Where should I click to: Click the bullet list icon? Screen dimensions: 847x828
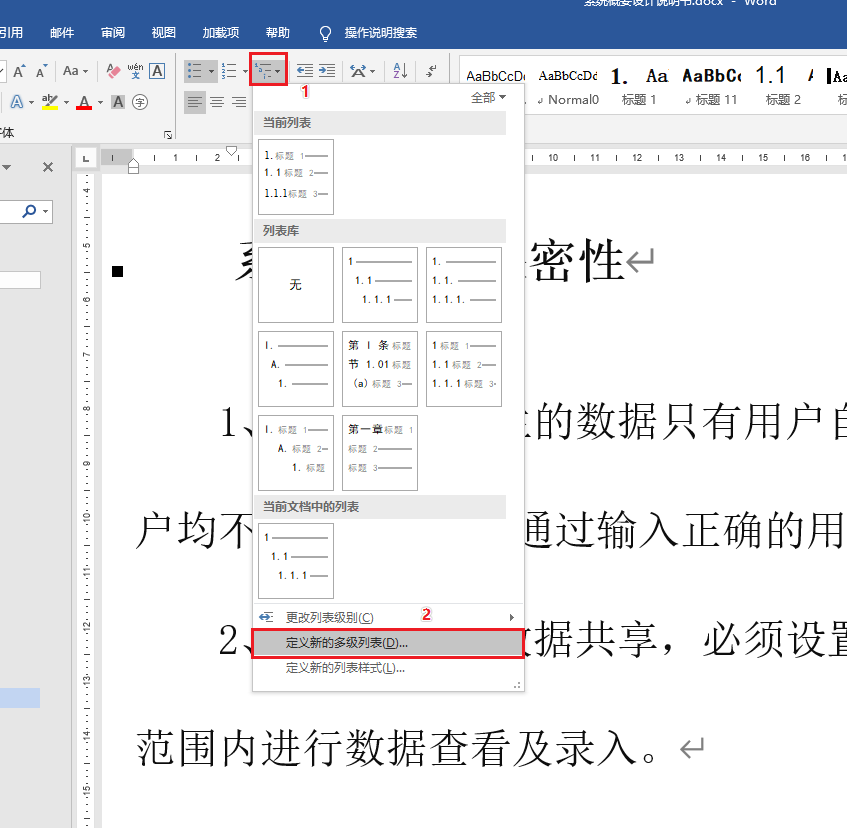[194, 71]
